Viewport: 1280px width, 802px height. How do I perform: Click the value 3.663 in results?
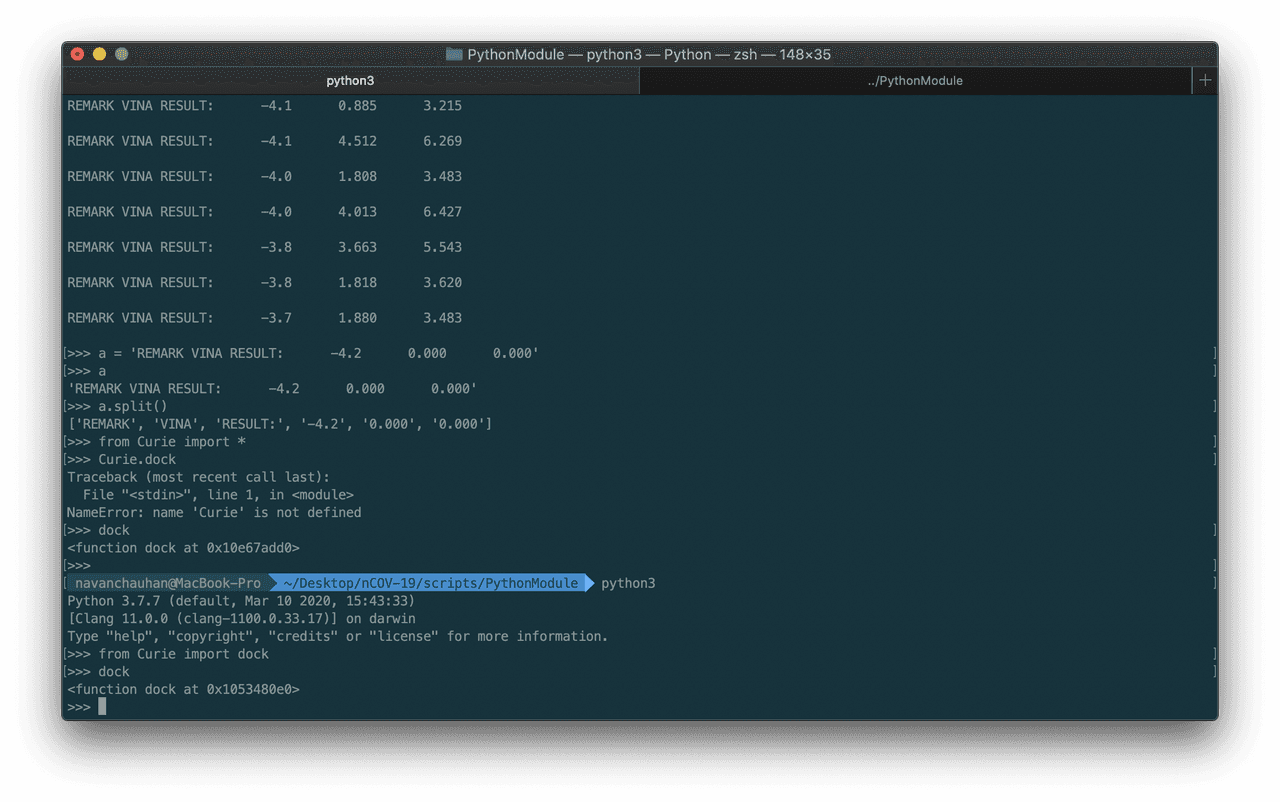coord(357,247)
